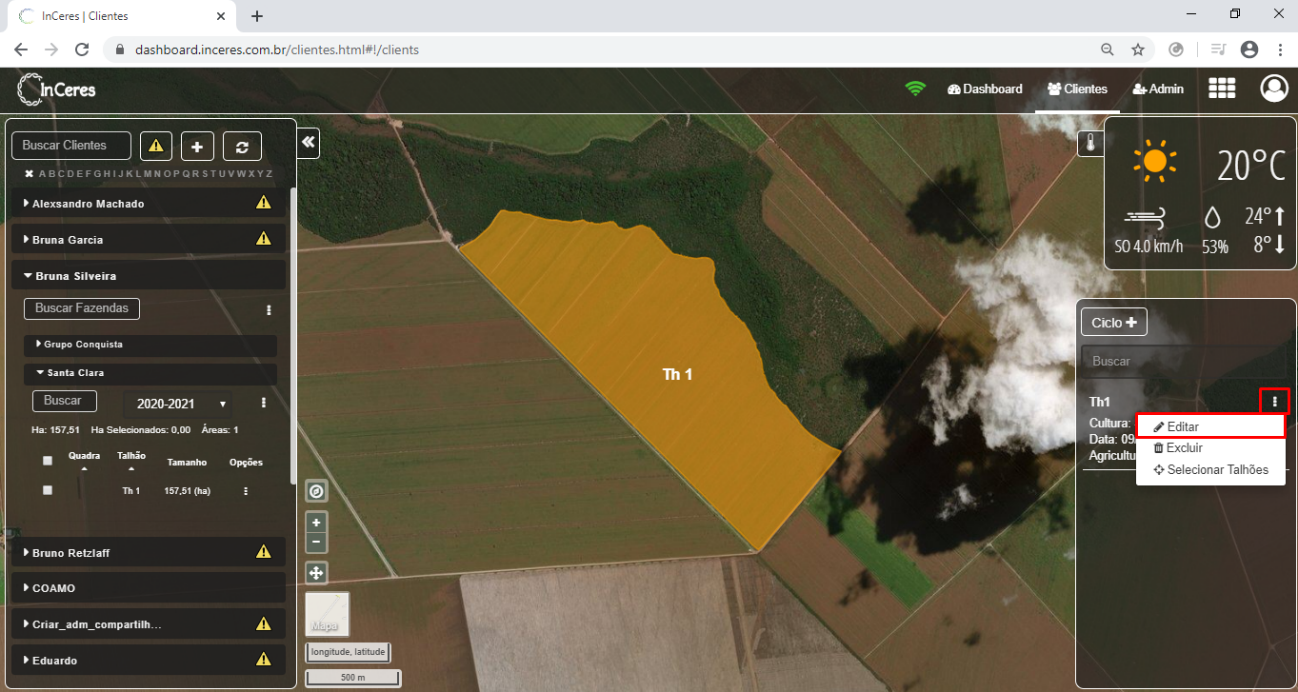Click the Buscar Fazendas button

pos(82,308)
